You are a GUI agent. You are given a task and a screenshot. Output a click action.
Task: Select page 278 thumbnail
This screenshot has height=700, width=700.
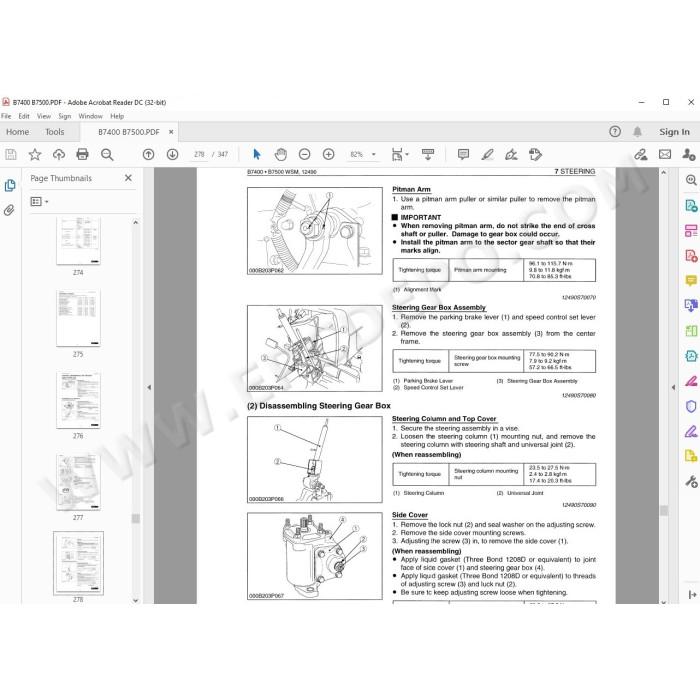(x=78, y=563)
